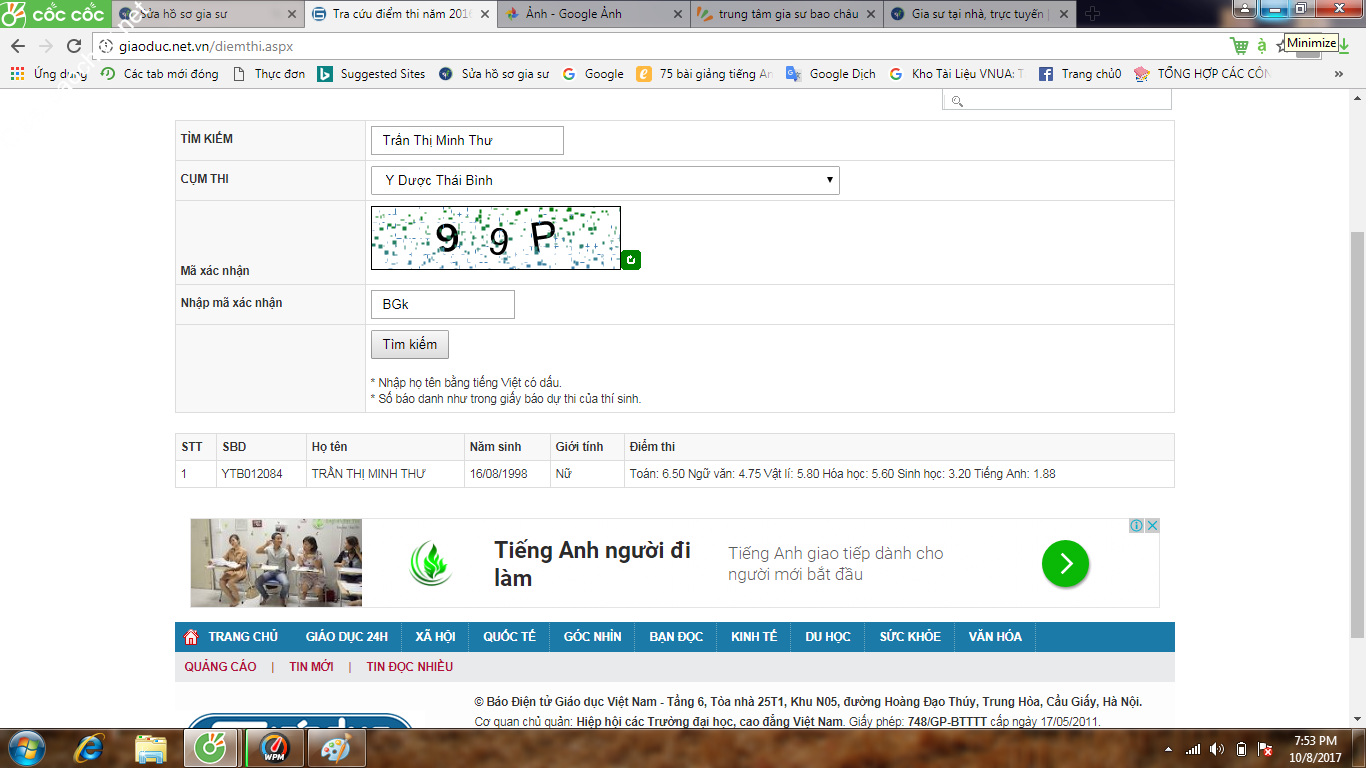
Task: Expand the CỤM THI dropdown list
Action: (605, 180)
